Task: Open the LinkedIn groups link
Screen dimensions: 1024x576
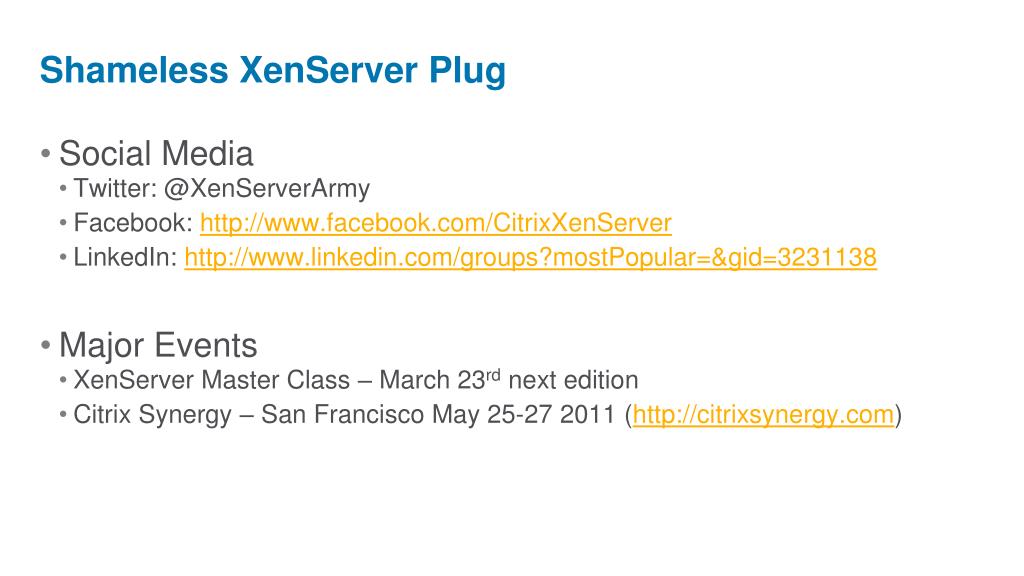Action: 530,258
